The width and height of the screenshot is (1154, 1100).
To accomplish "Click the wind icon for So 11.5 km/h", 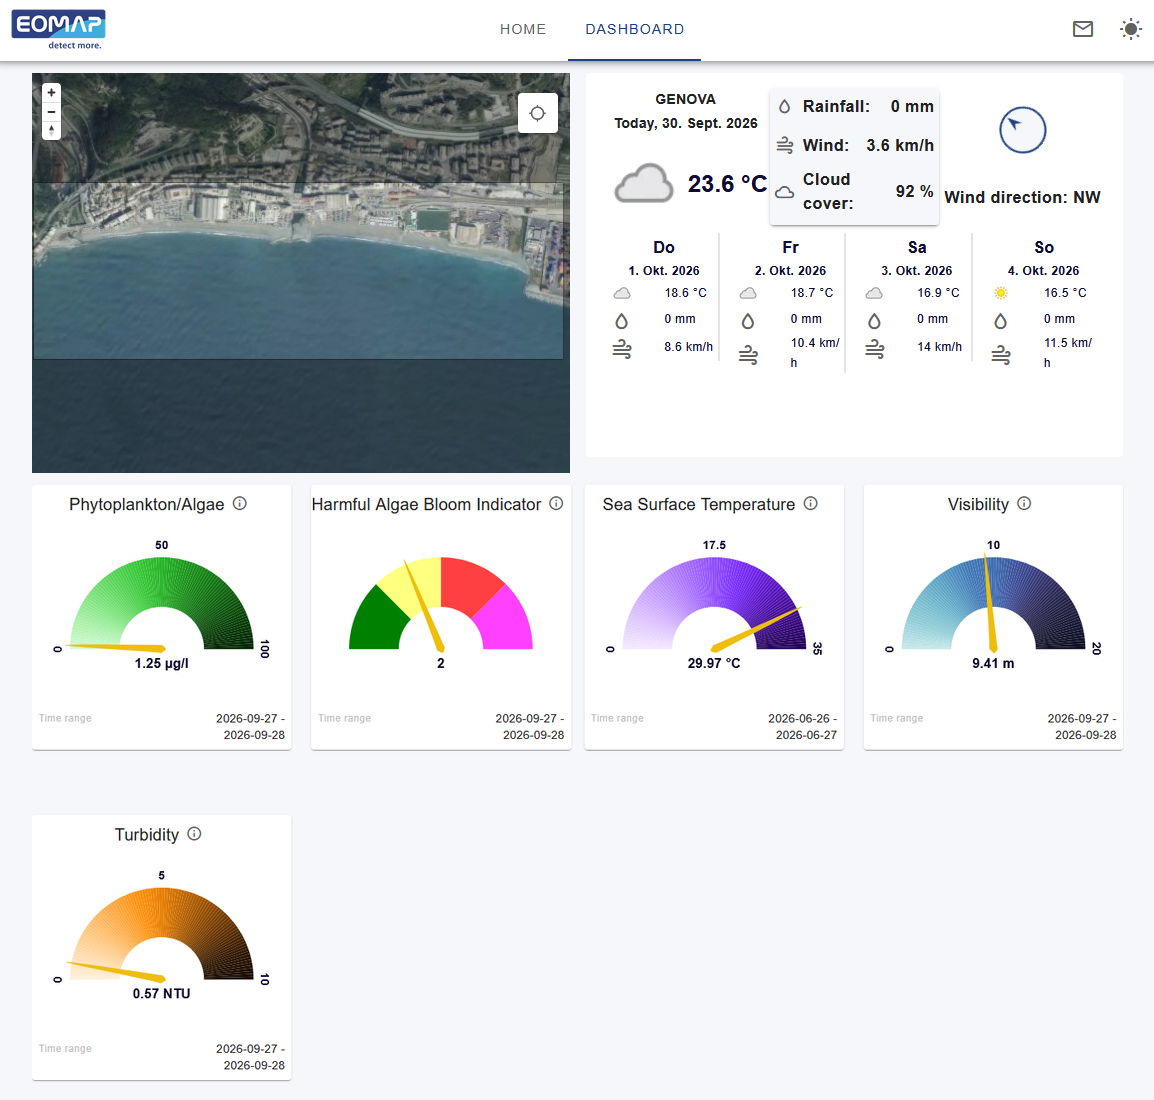I will [x=1001, y=355].
